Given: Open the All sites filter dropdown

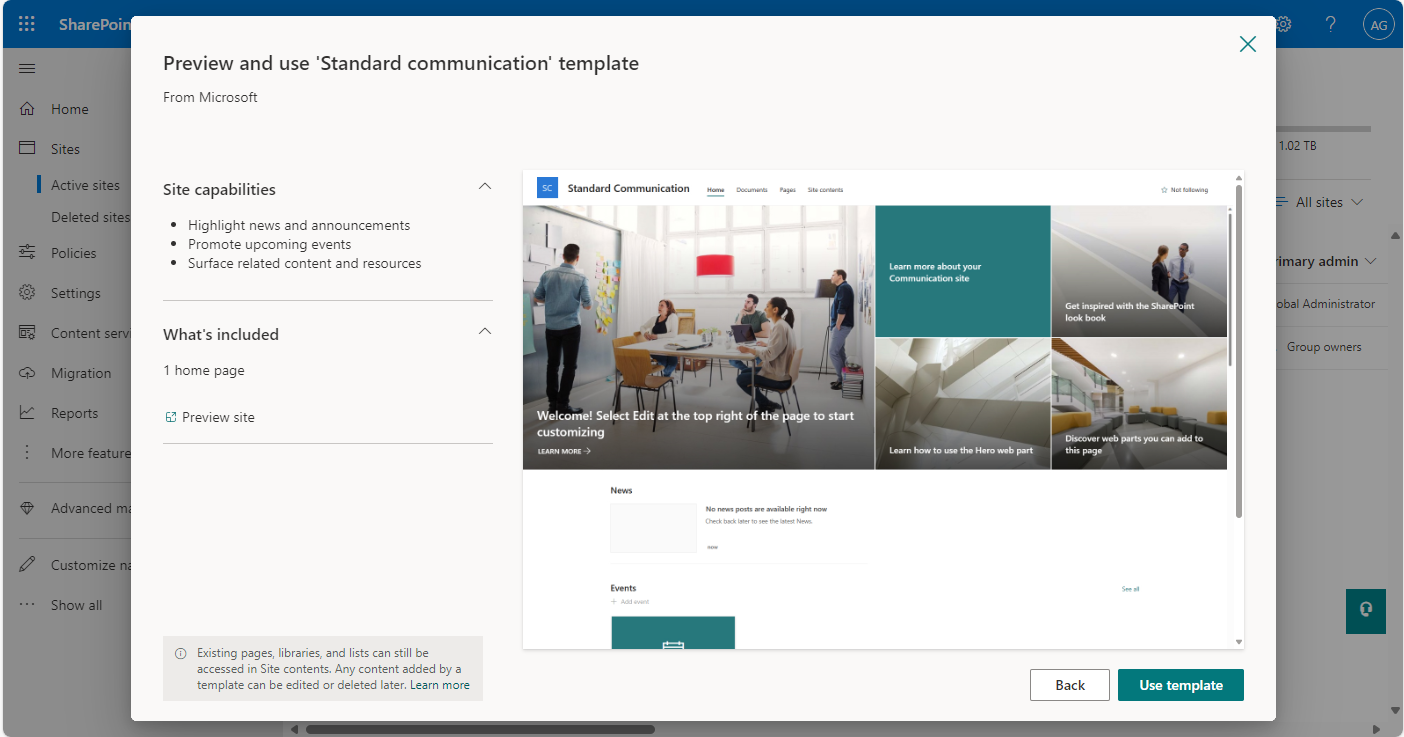Looking at the screenshot, I should tap(1319, 202).
